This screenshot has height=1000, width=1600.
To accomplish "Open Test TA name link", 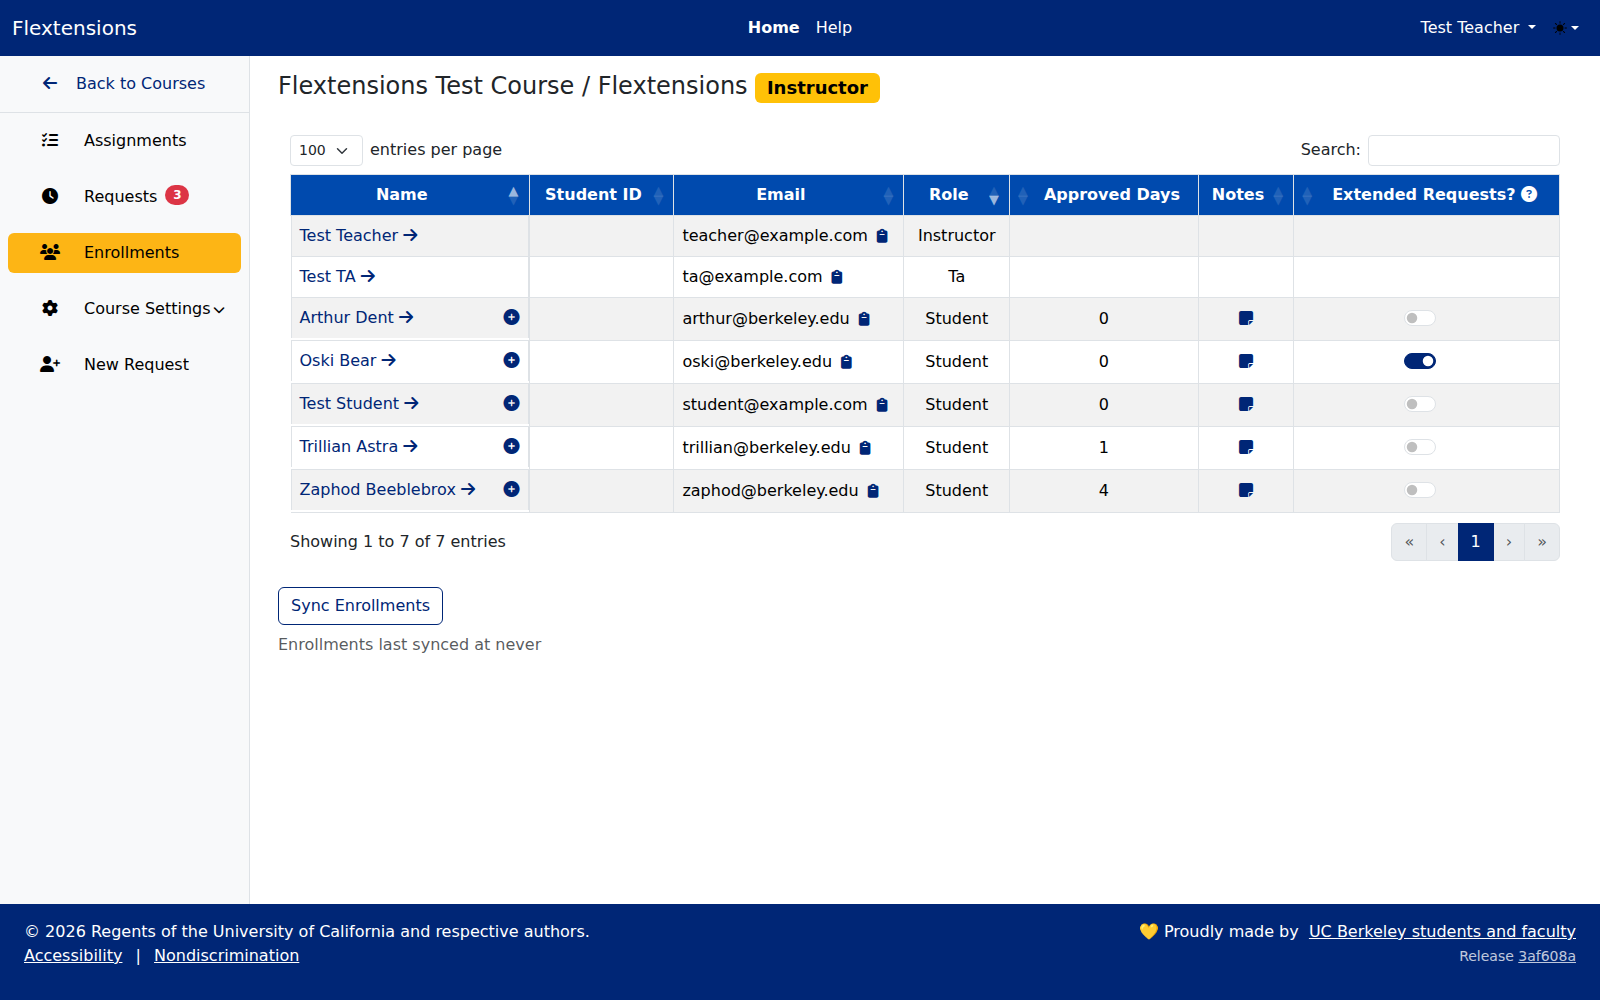I will (337, 276).
